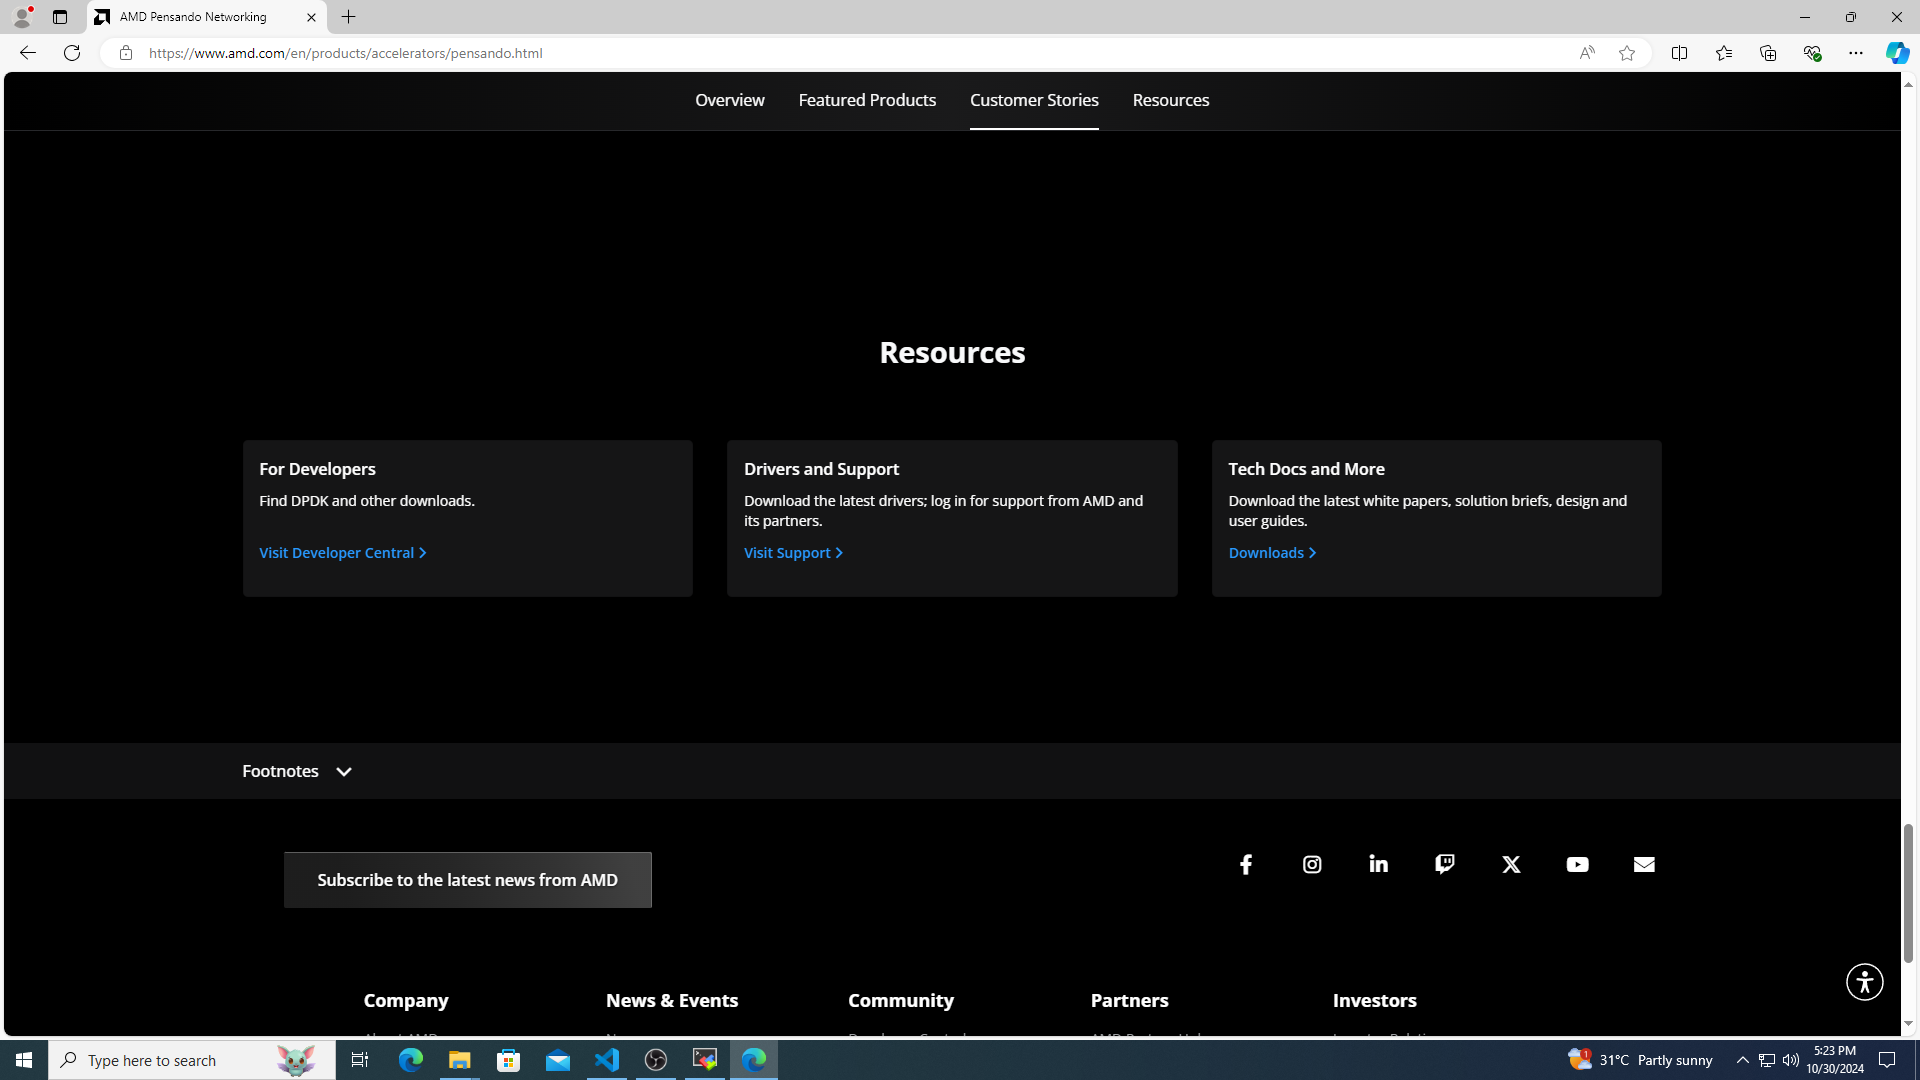1920x1080 pixels.
Task: Click the Downloads link
Action: point(1272,553)
